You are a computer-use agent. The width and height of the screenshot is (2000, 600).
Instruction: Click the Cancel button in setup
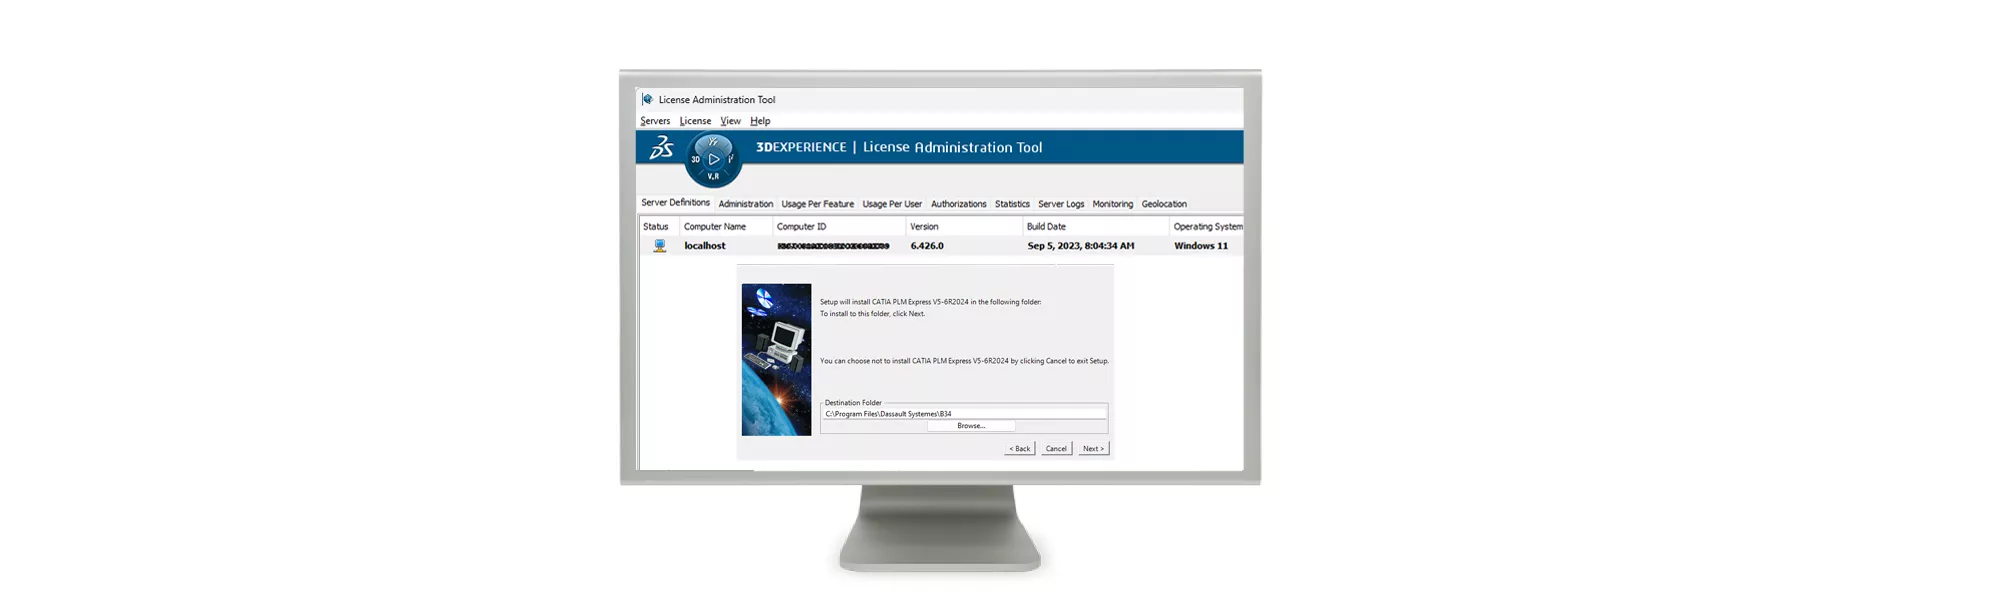point(1056,449)
